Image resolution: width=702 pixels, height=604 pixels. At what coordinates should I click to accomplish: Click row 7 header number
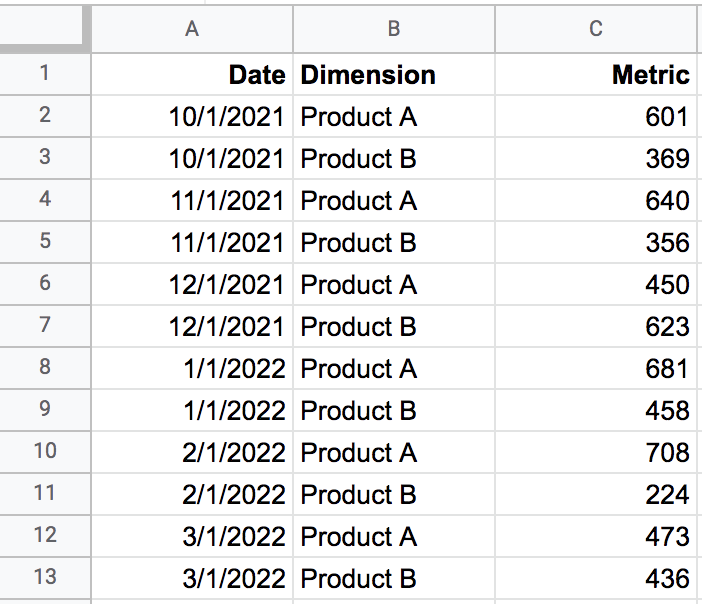tap(45, 326)
